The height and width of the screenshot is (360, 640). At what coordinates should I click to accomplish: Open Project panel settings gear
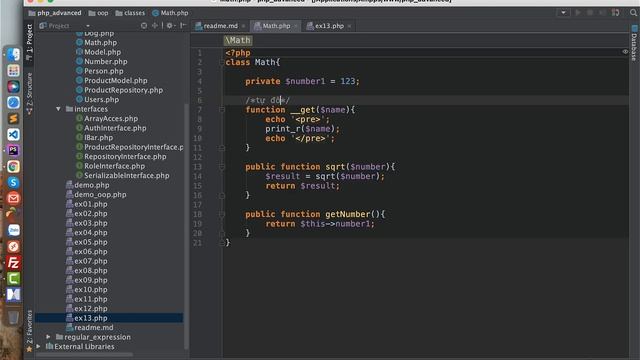170,26
